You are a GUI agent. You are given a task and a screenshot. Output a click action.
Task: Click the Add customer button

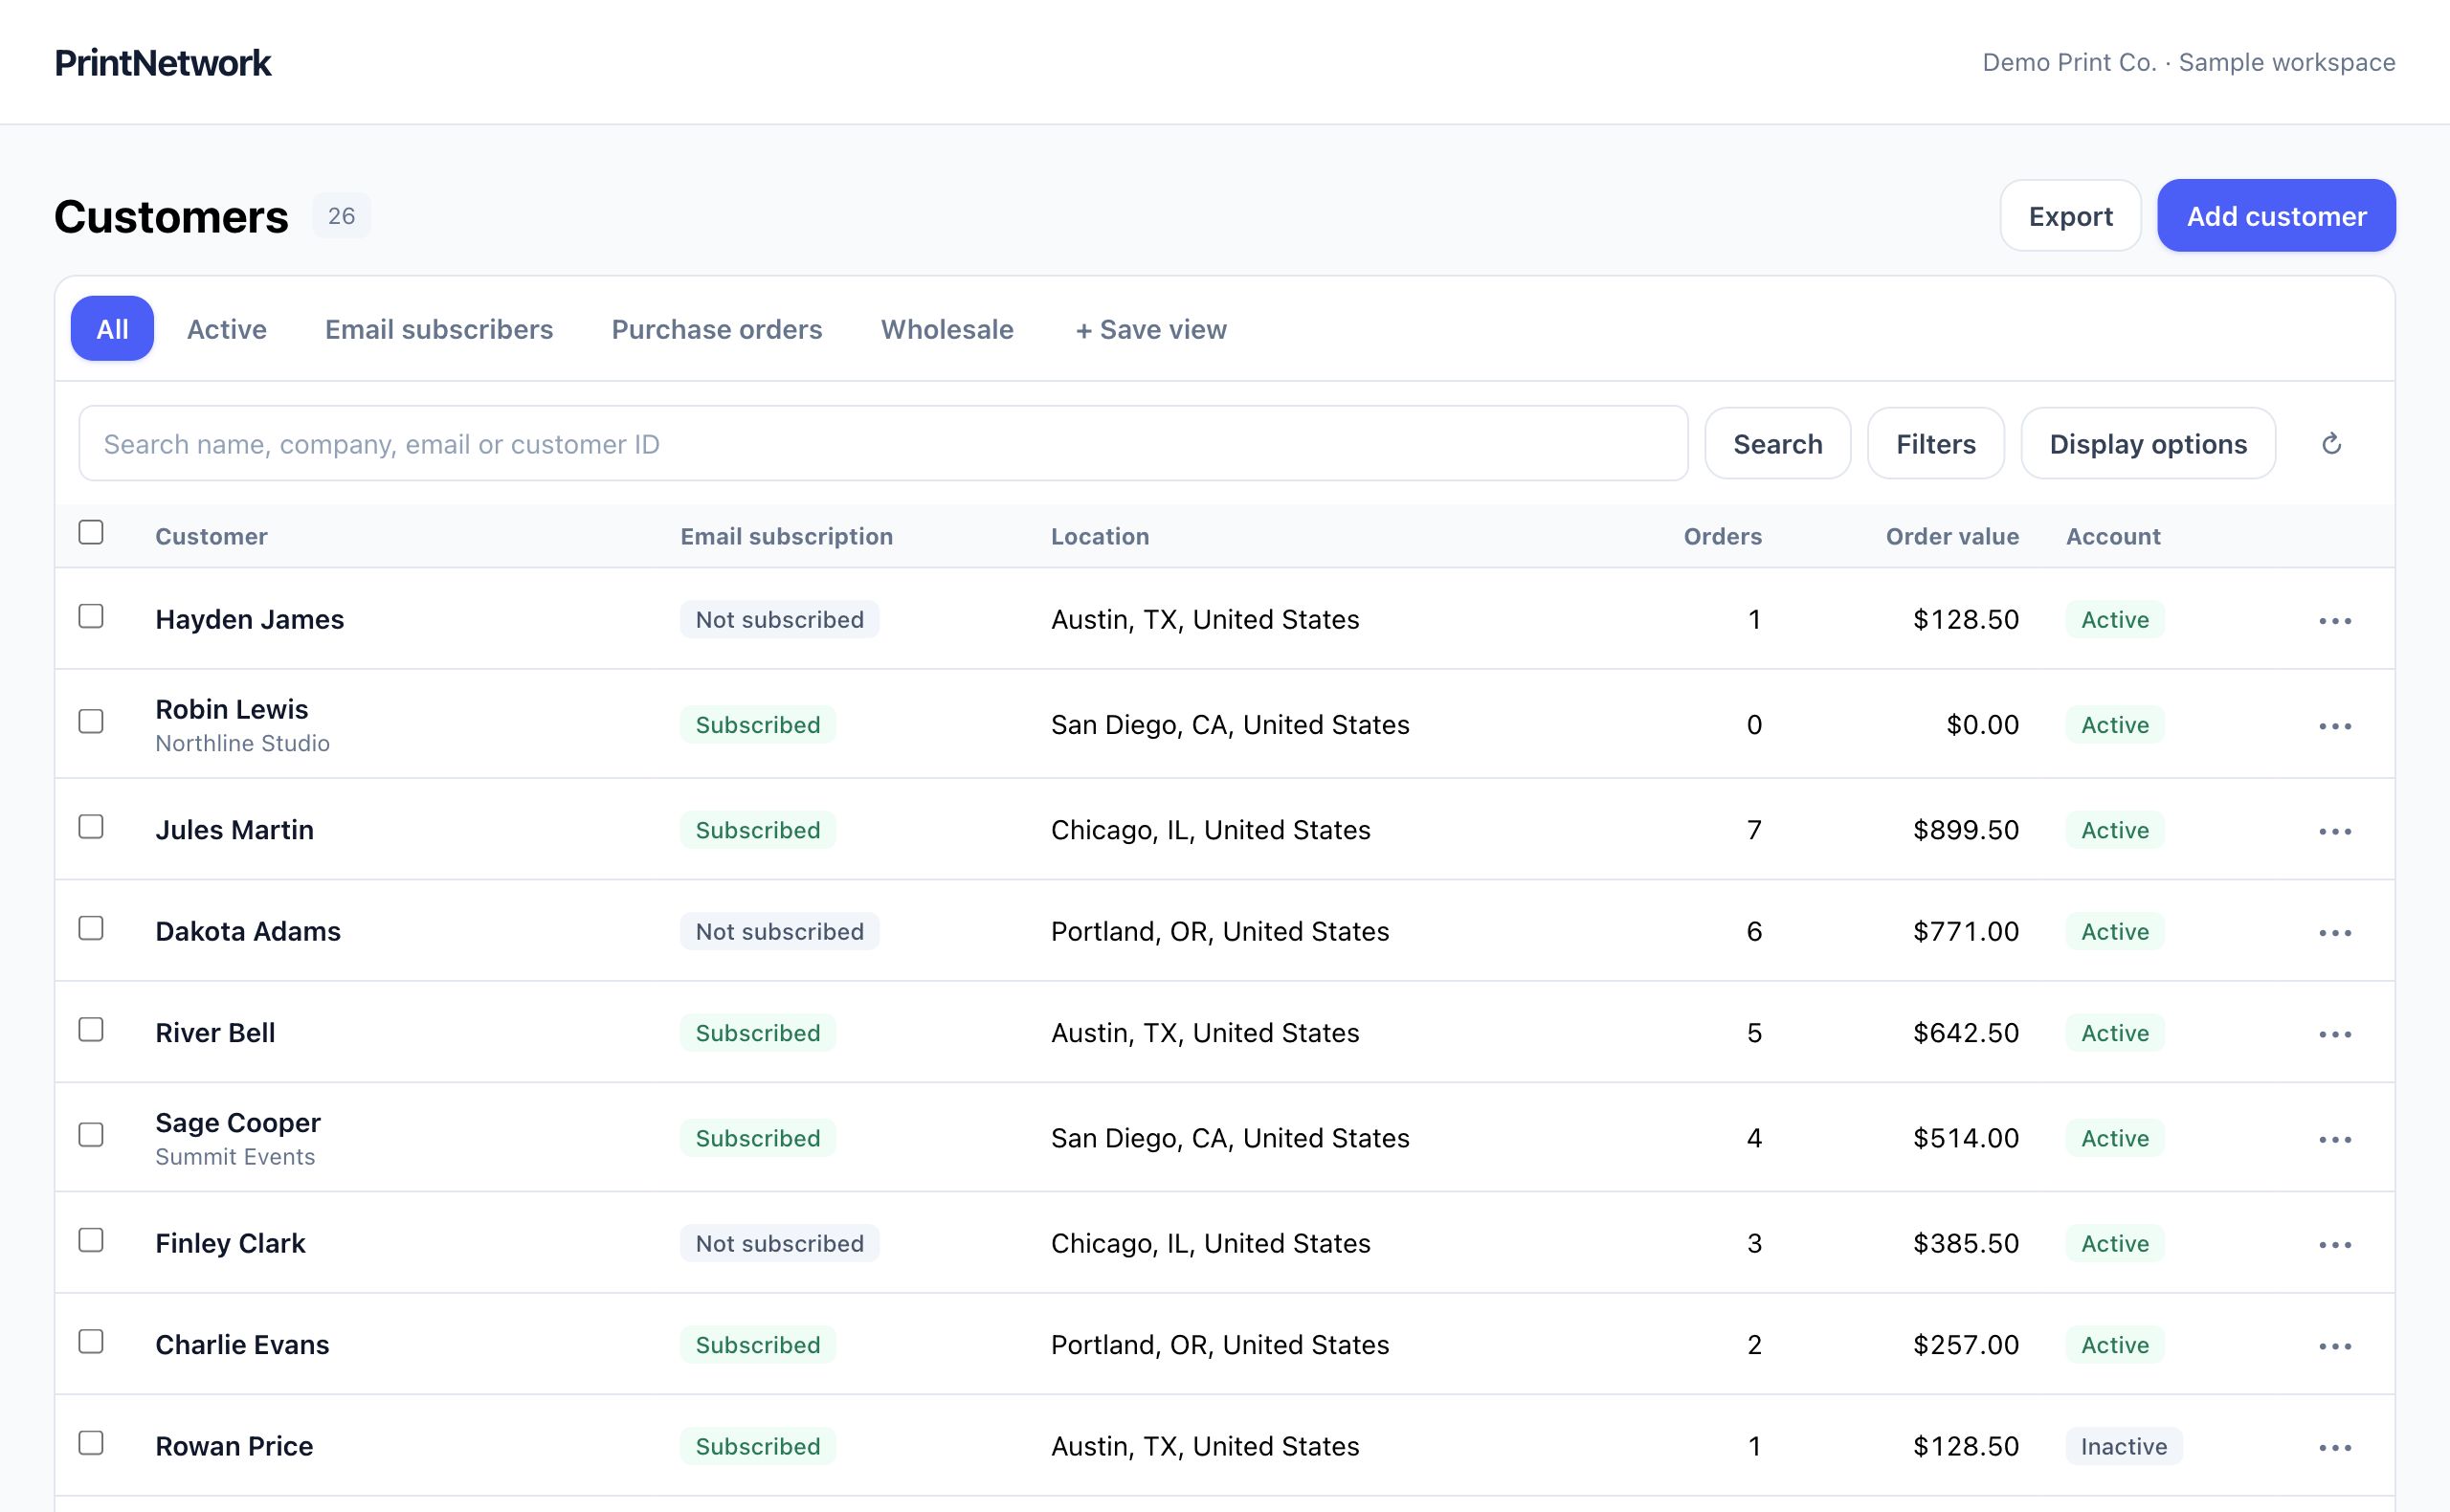(x=2276, y=216)
